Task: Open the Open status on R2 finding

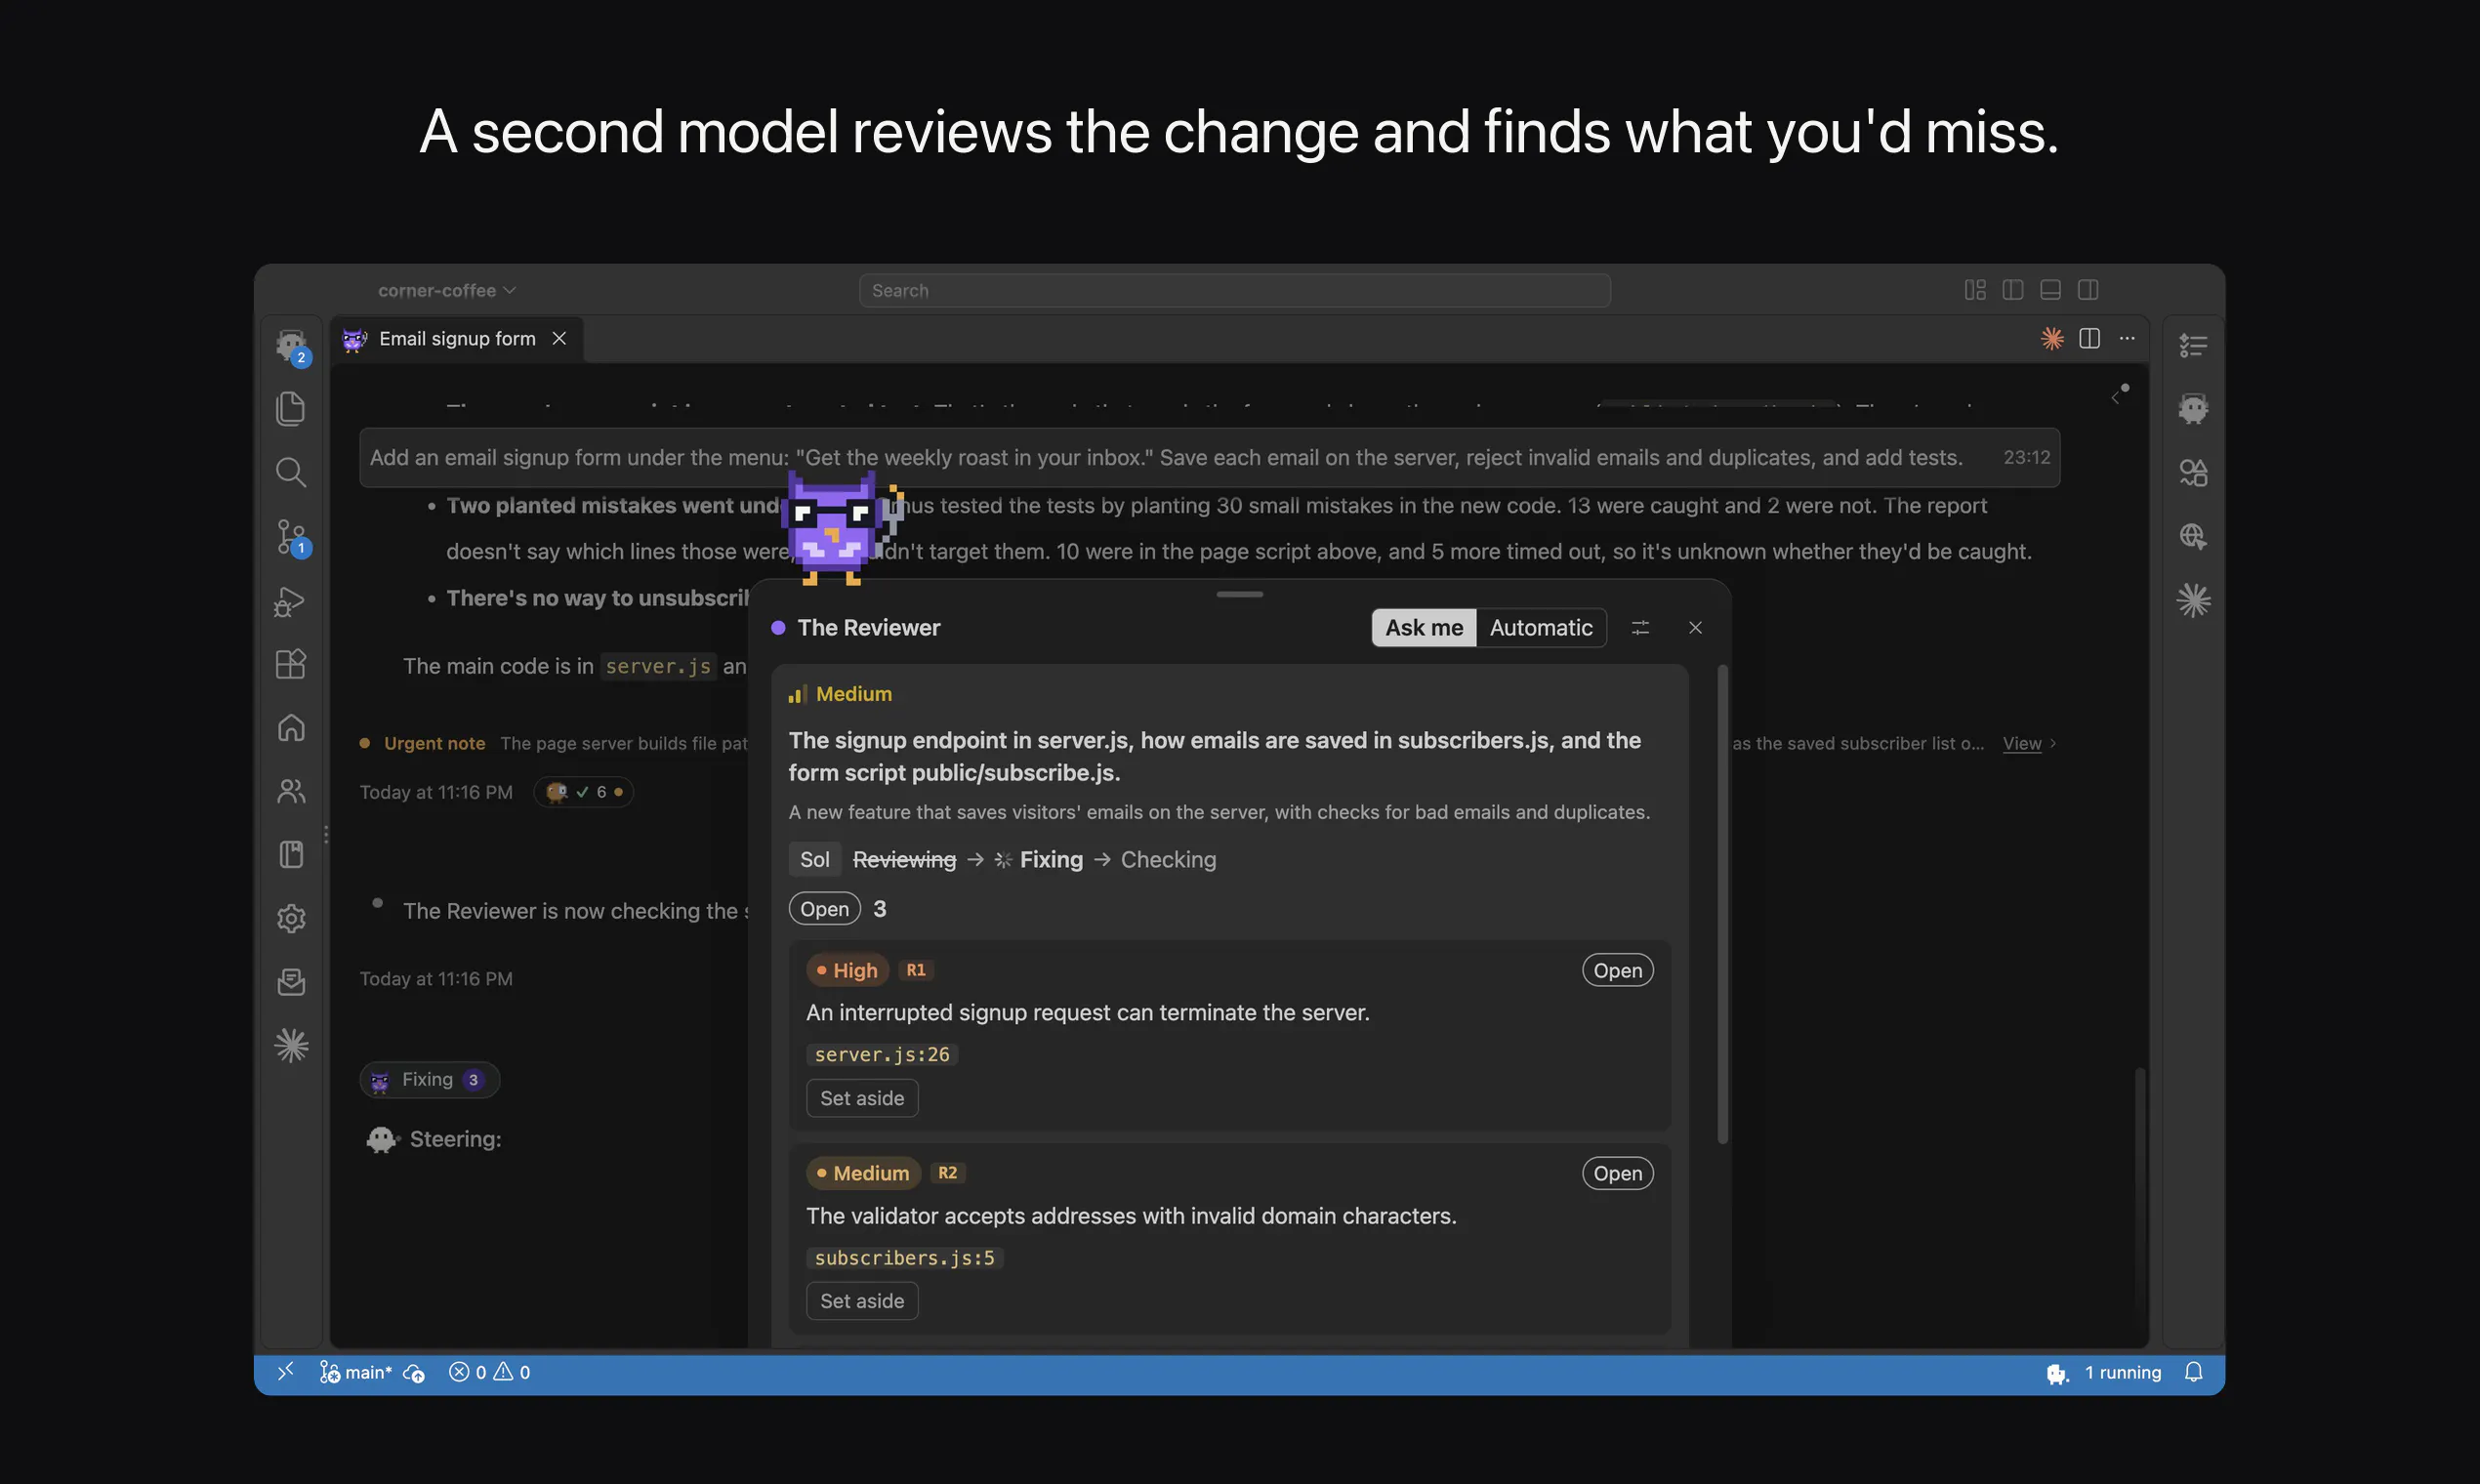Action: point(1617,1173)
